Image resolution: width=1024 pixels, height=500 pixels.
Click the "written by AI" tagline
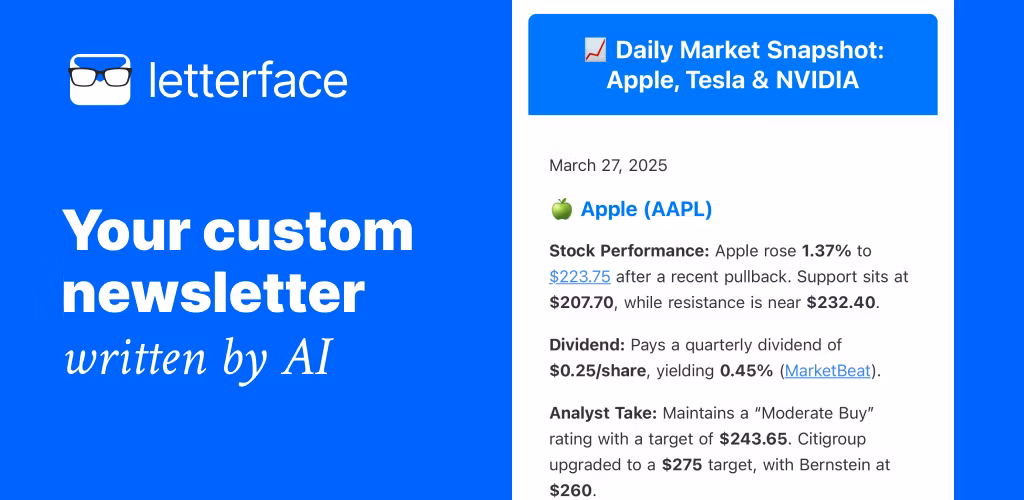[197, 359]
